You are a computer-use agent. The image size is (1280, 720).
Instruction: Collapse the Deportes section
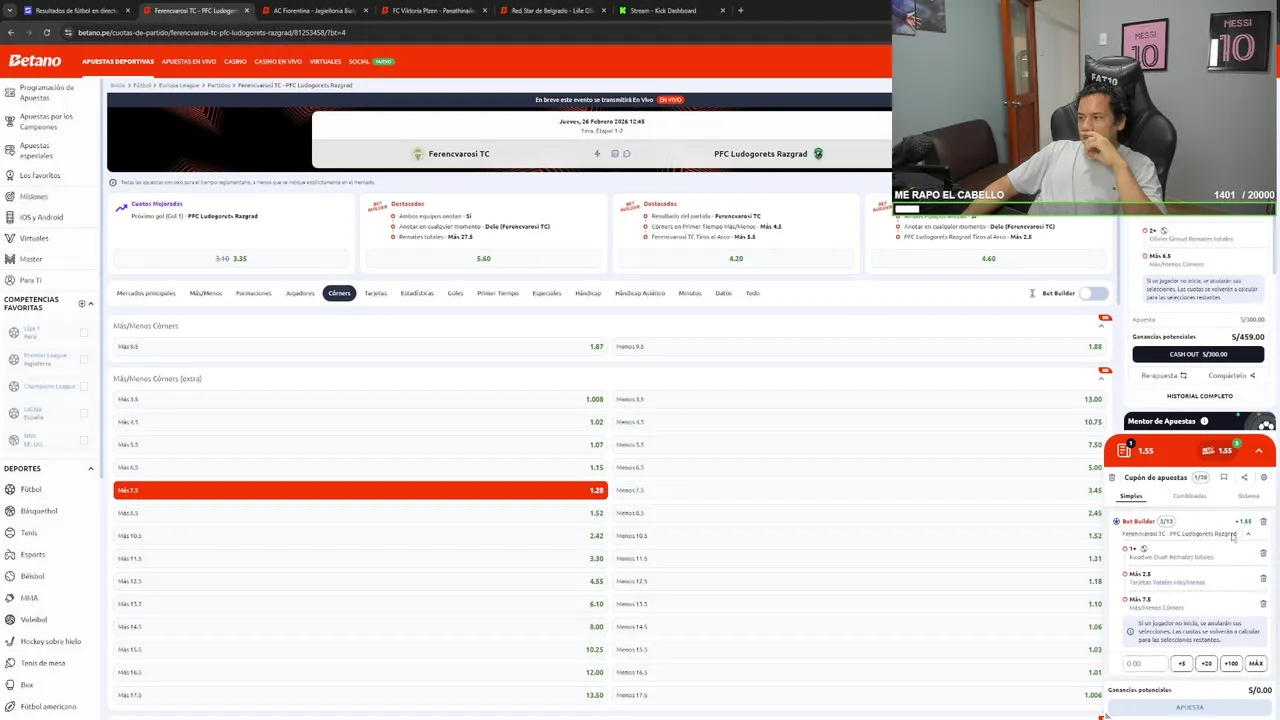90,468
